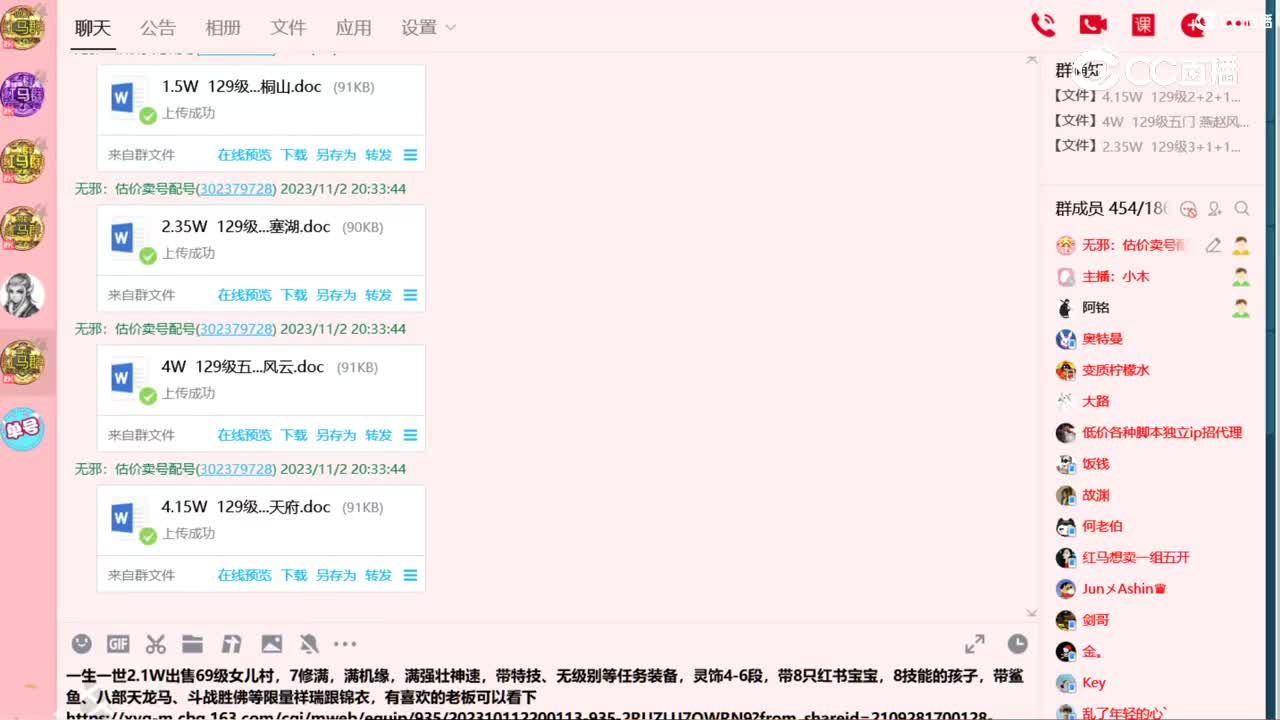Image resolution: width=1280 pixels, height=720 pixels.
Task: Open the send file folder icon
Action: [x=192, y=643]
